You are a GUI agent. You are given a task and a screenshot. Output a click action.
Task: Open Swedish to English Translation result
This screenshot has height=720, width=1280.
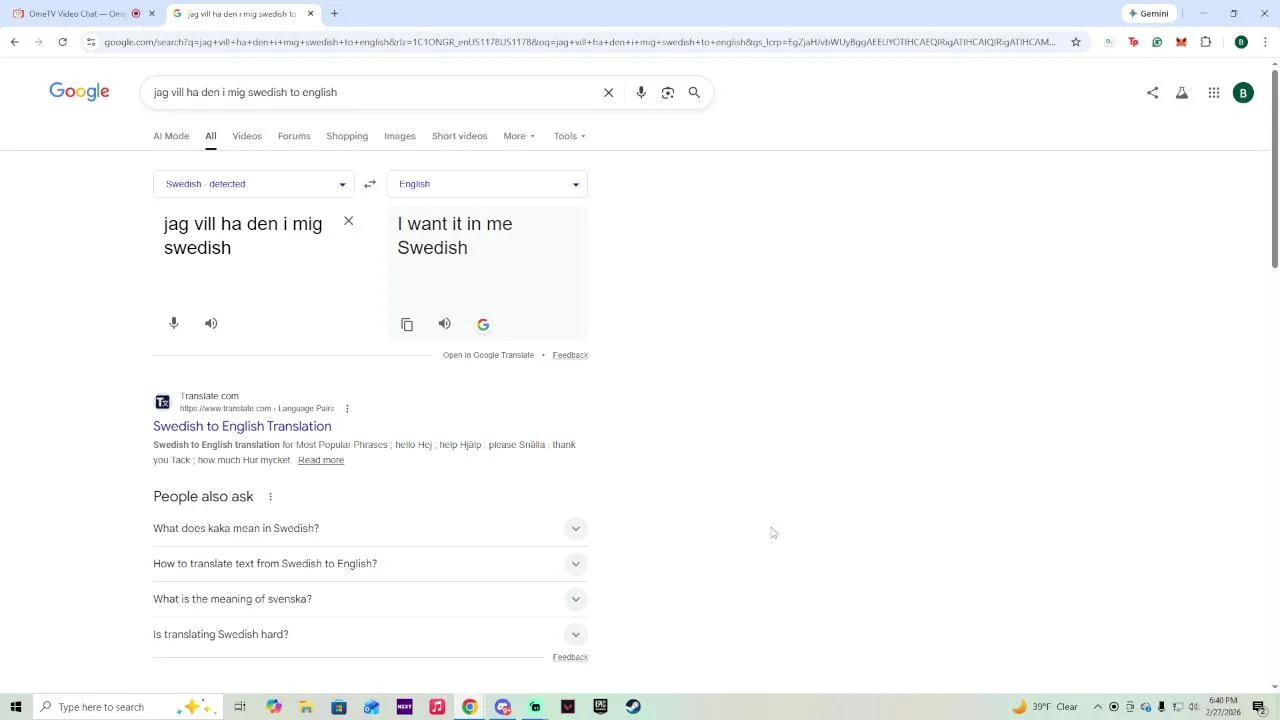(x=242, y=426)
